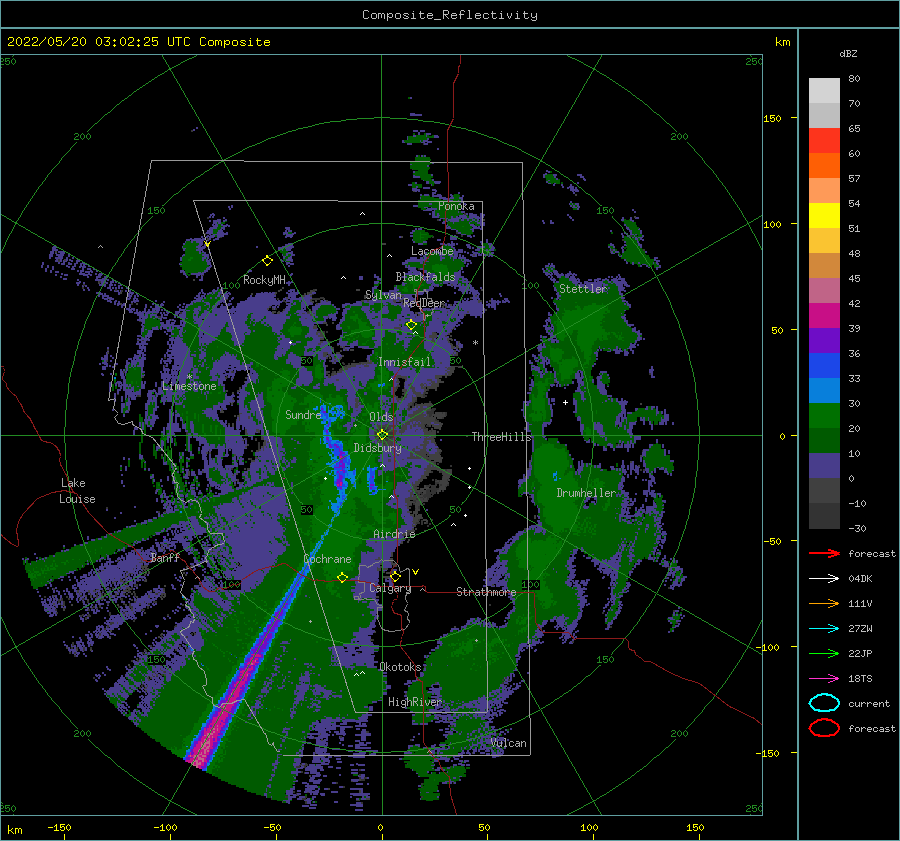
Task: Click the Sundre city label
Action: [x=303, y=415]
